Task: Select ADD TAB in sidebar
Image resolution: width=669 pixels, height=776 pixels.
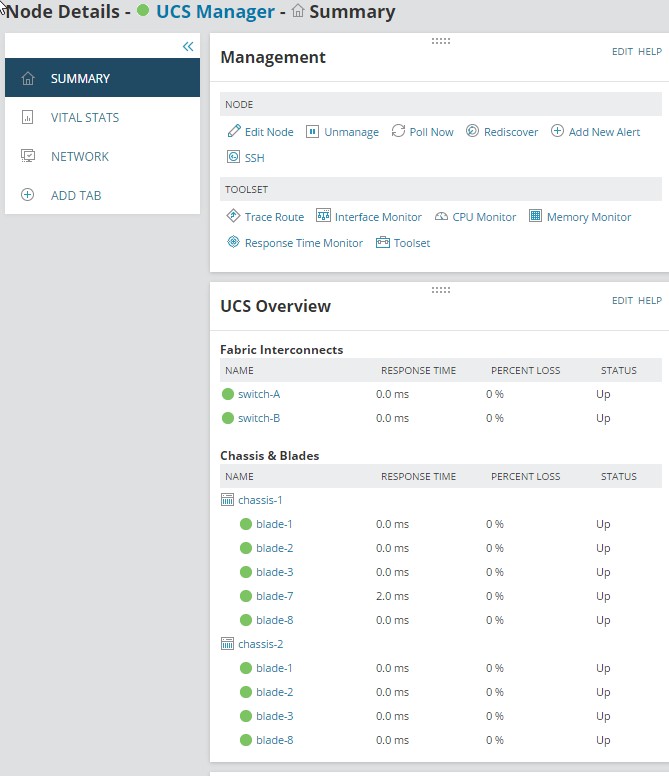Action: click(102, 195)
